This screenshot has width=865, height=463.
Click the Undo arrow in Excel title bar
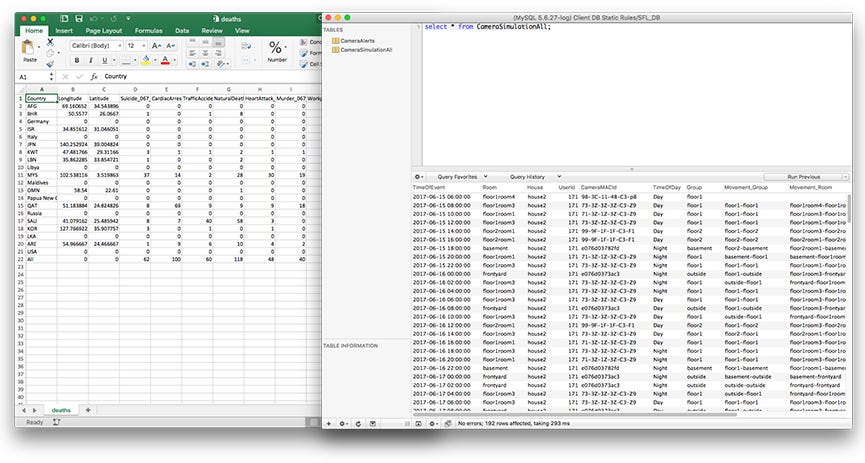[93, 19]
